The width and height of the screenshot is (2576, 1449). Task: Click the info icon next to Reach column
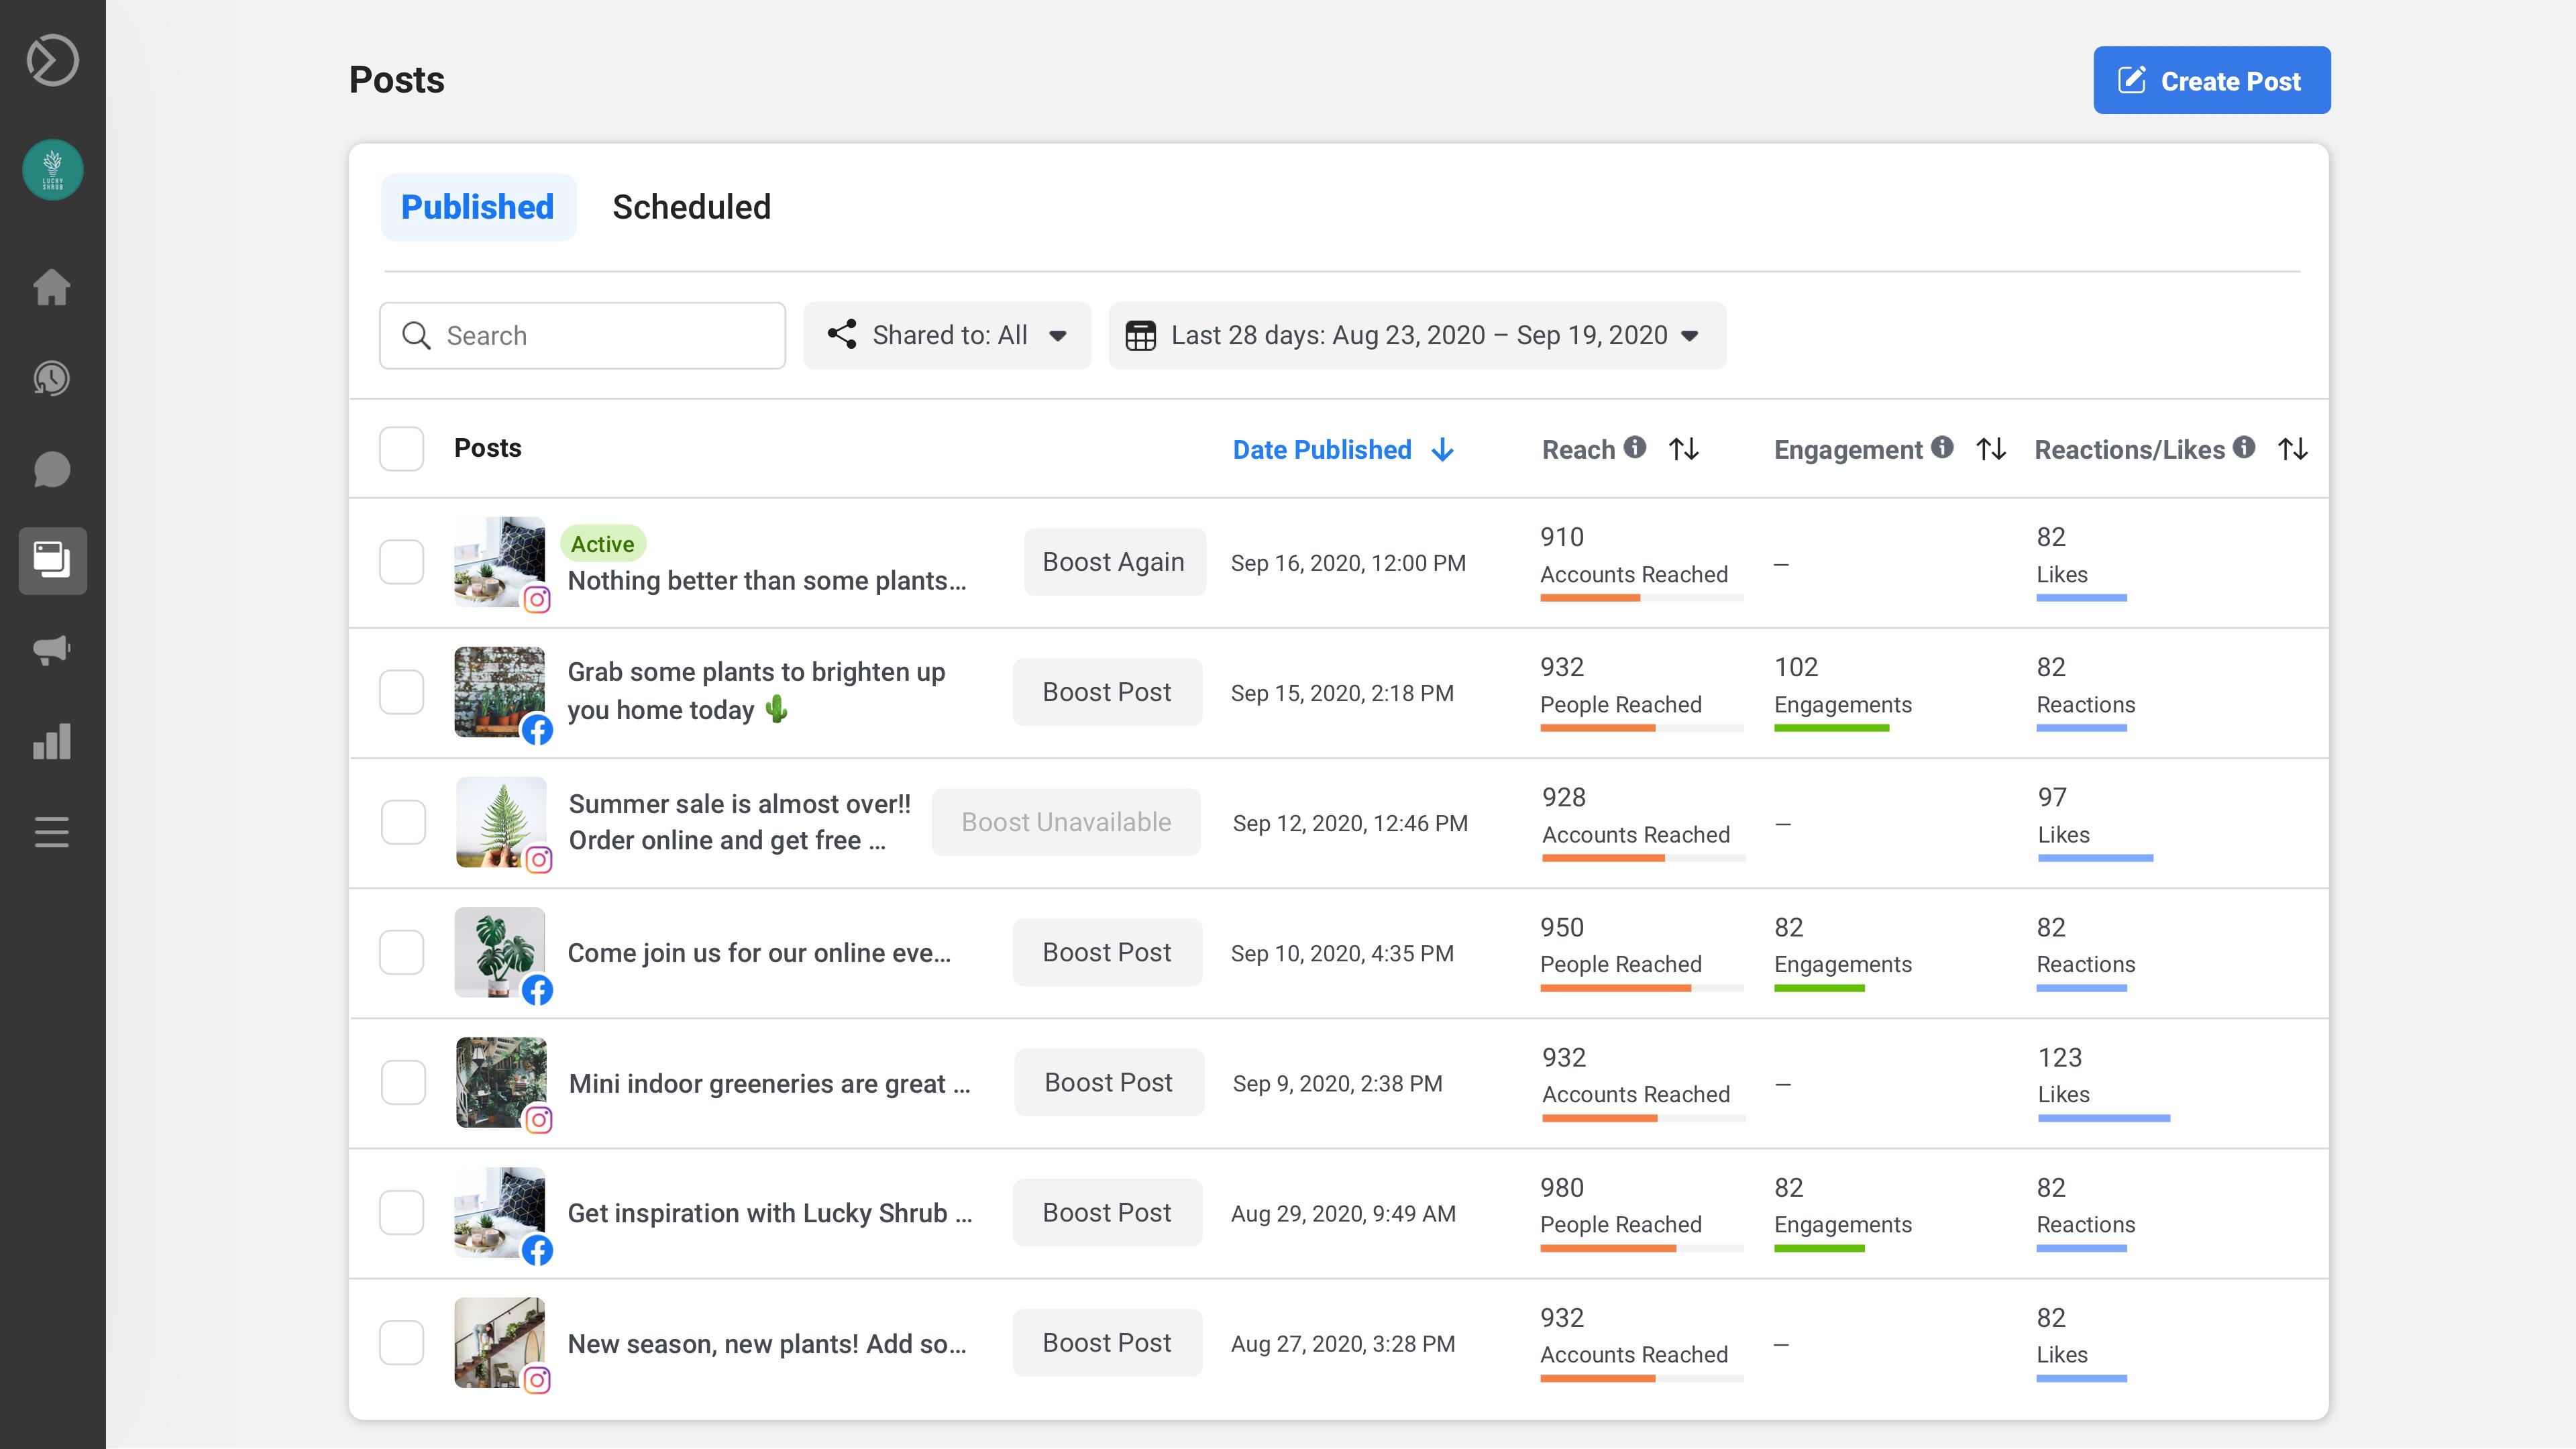tap(1636, 449)
